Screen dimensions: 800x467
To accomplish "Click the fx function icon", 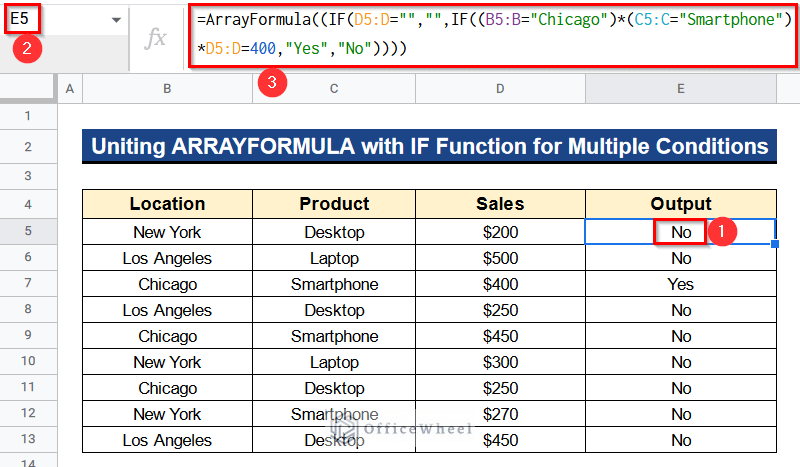I will point(155,38).
